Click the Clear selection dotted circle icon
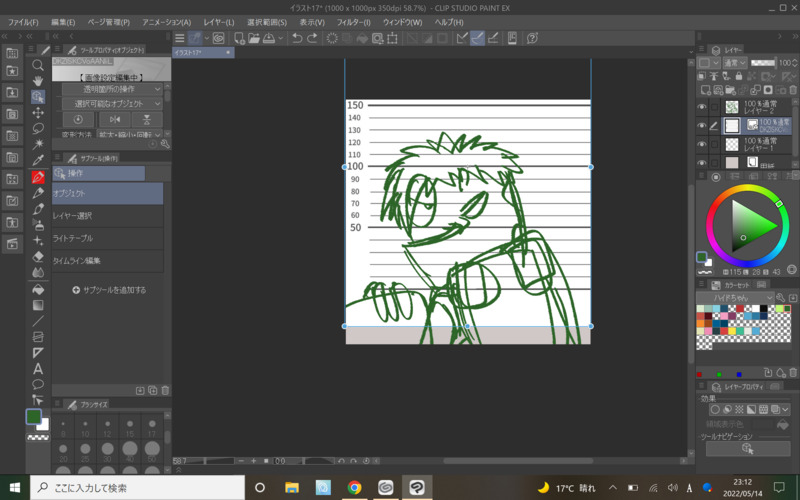This screenshot has width=800, height=500. tap(332, 38)
